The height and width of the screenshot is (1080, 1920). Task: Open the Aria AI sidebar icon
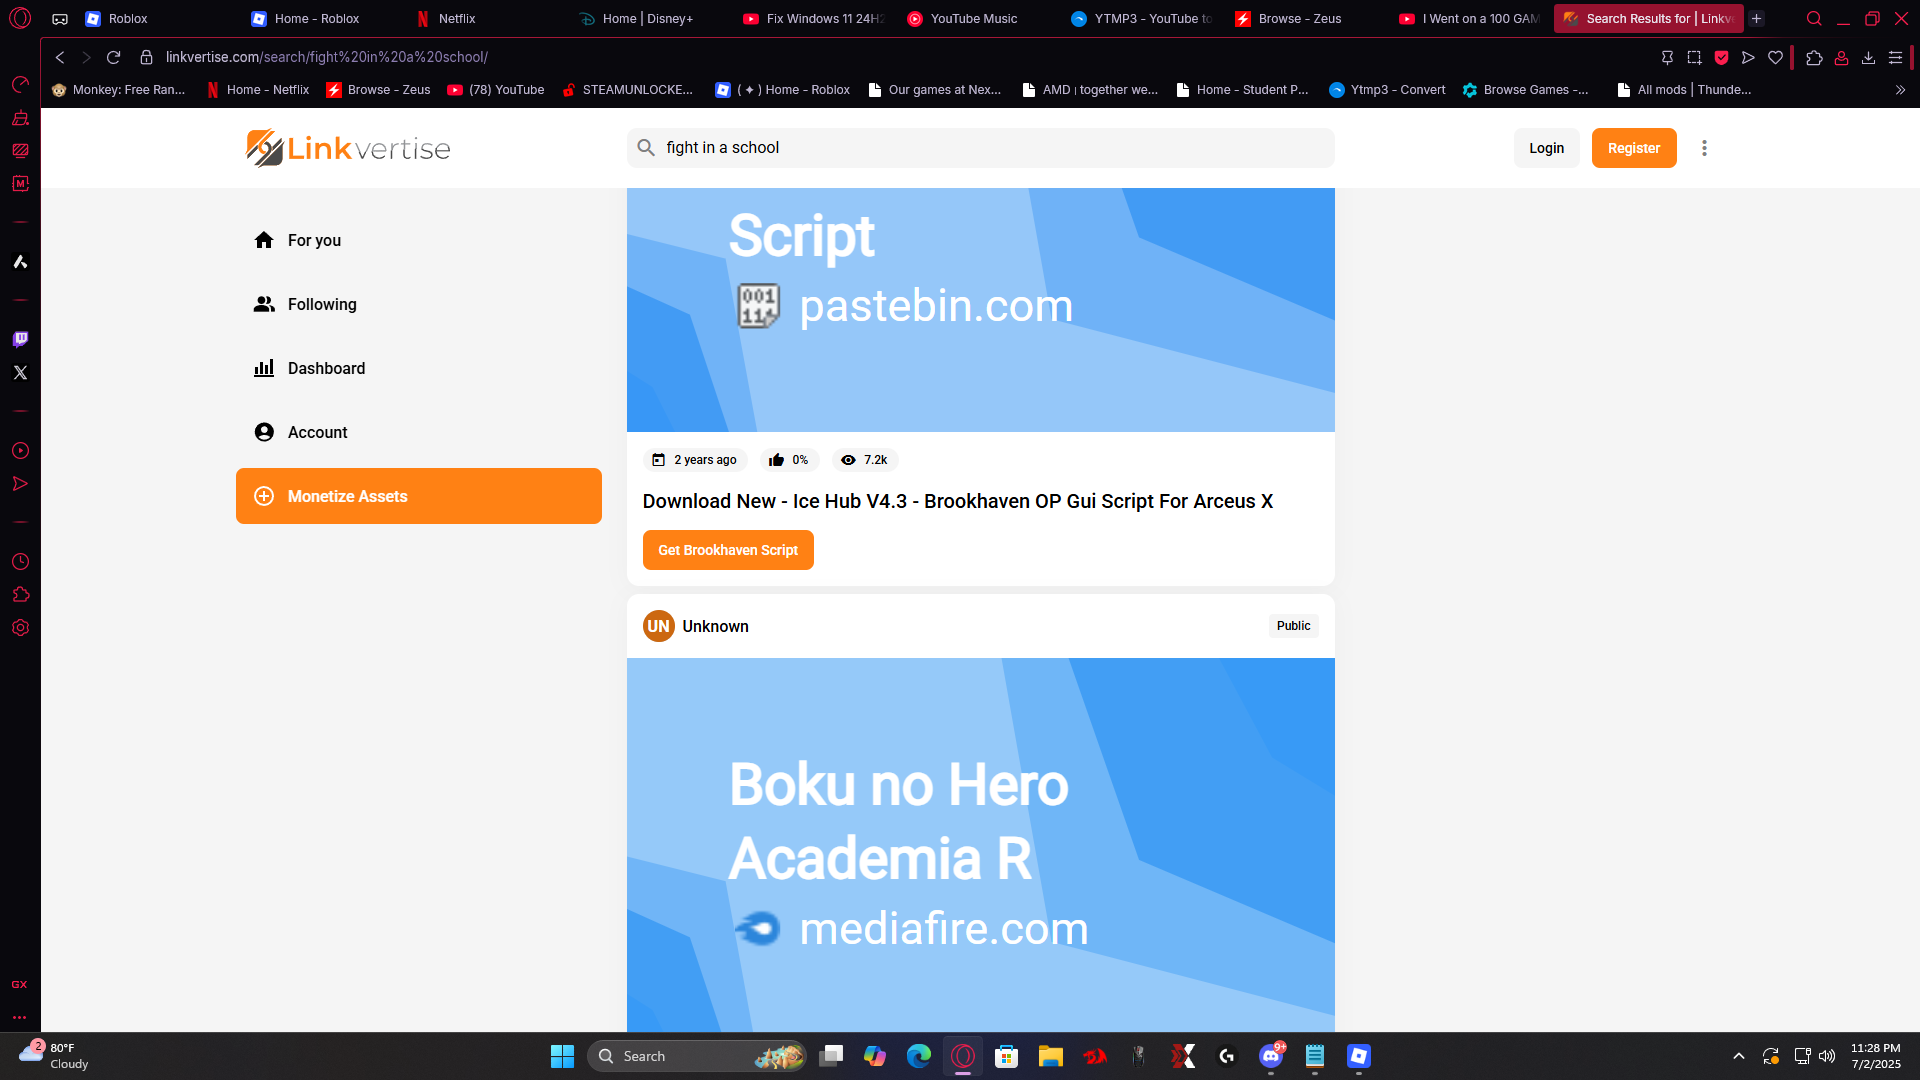[x=20, y=262]
